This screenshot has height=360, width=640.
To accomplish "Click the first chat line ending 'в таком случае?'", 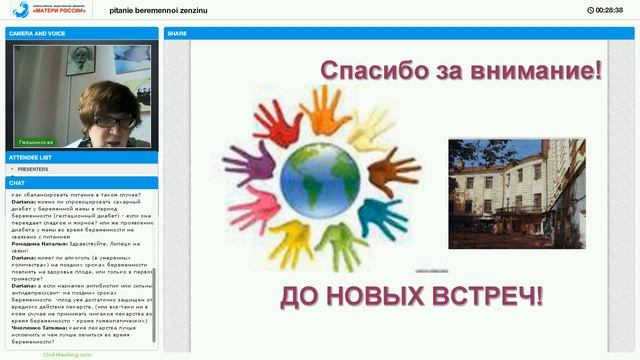I will point(76,195).
